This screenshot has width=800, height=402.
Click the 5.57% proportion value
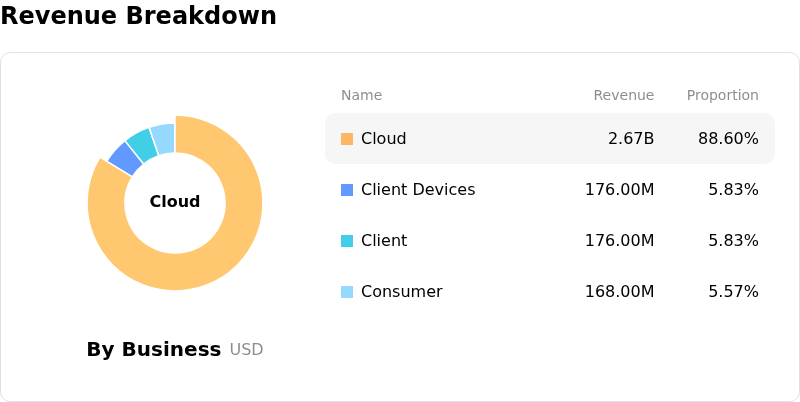click(x=733, y=292)
